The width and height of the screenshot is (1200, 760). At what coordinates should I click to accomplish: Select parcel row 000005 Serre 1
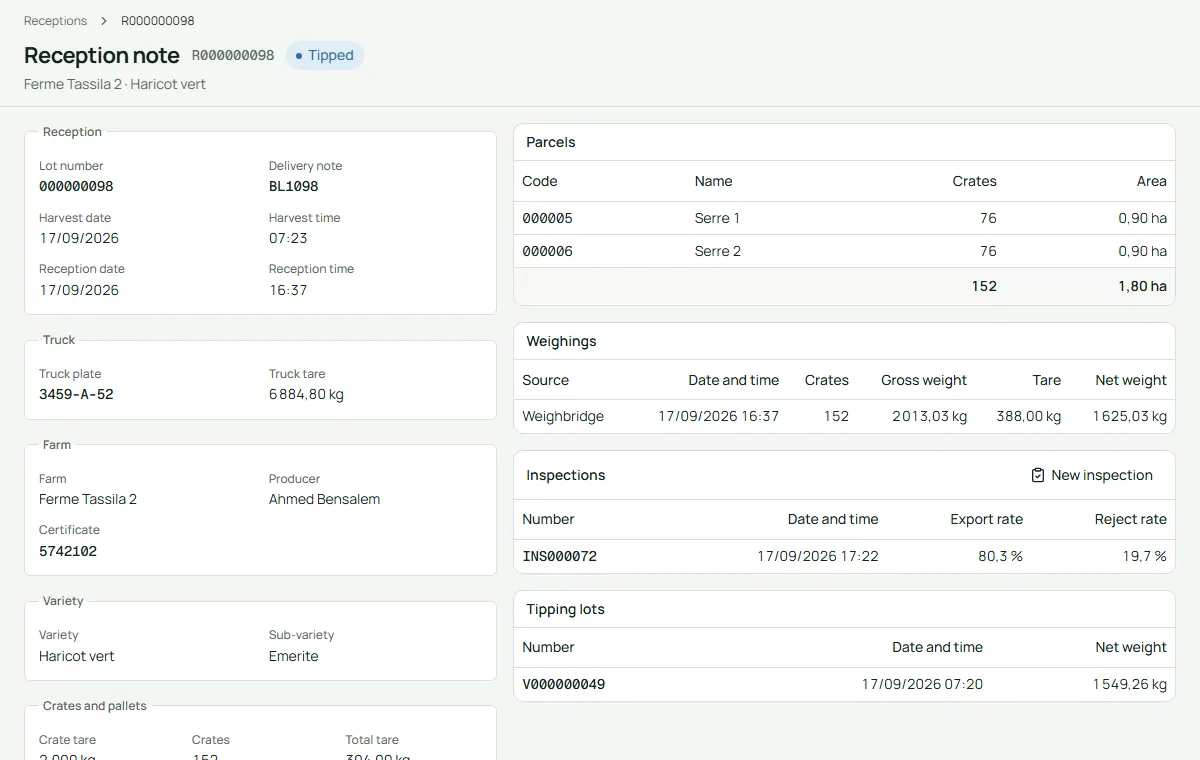click(x=844, y=218)
